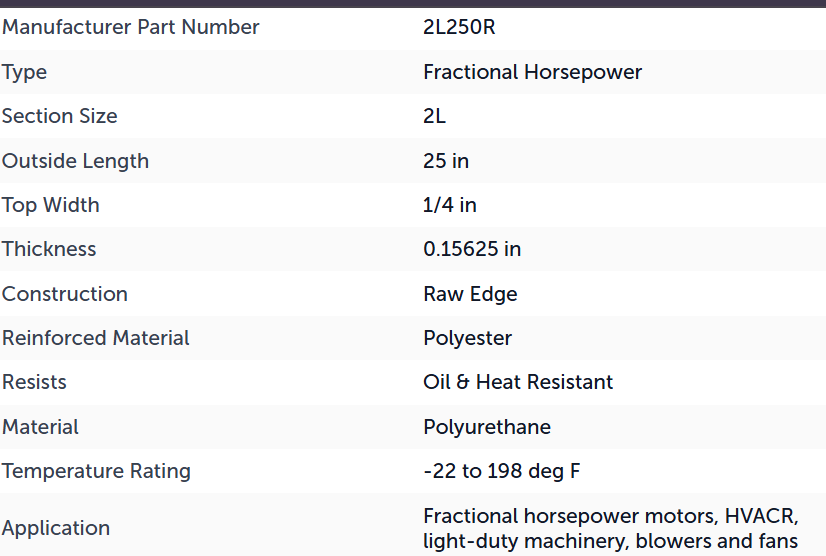Select the 0.15625 in thickness value
Viewport: 826px width, 556px height.
pyautogui.click(x=472, y=249)
